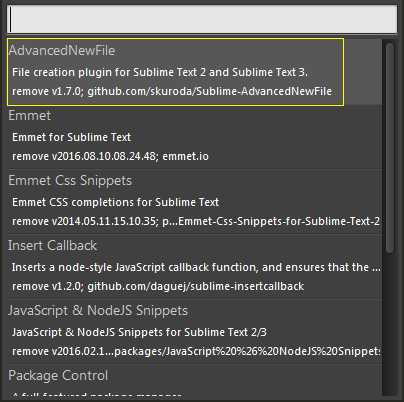Click the 'remove v1.2.0; github.com/daguej' line
The width and height of the screenshot is (404, 402).
[x=158, y=286]
